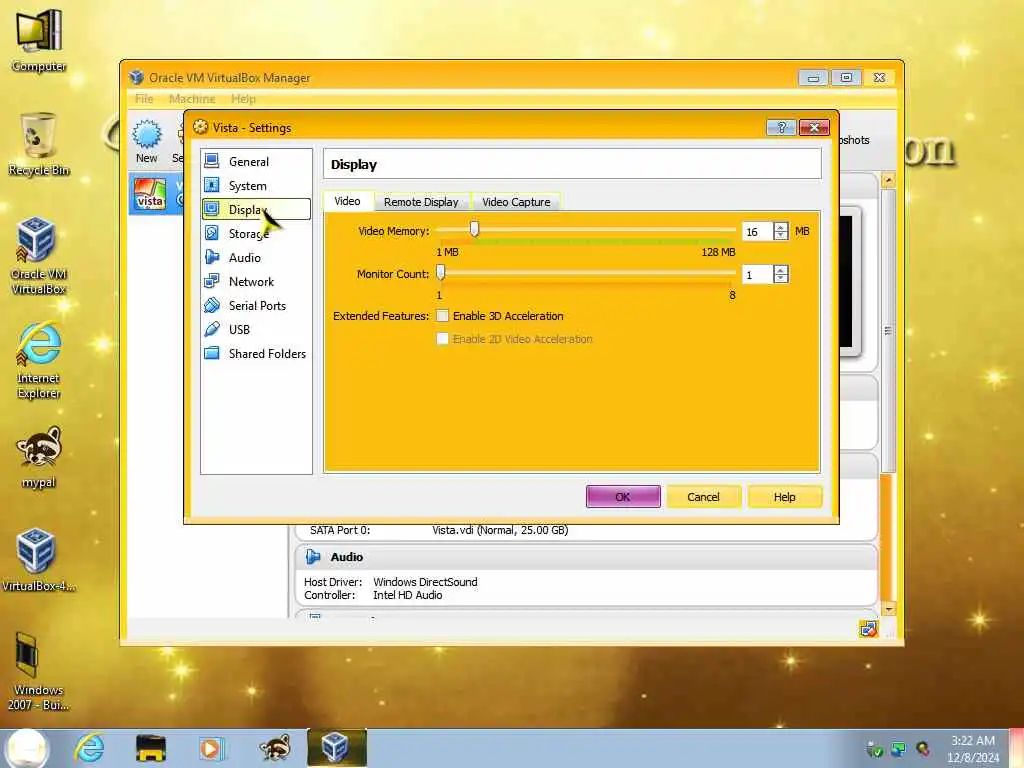Screen dimensions: 1024x768
Task: Click the Video Memory MB value field
Action: (757, 231)
